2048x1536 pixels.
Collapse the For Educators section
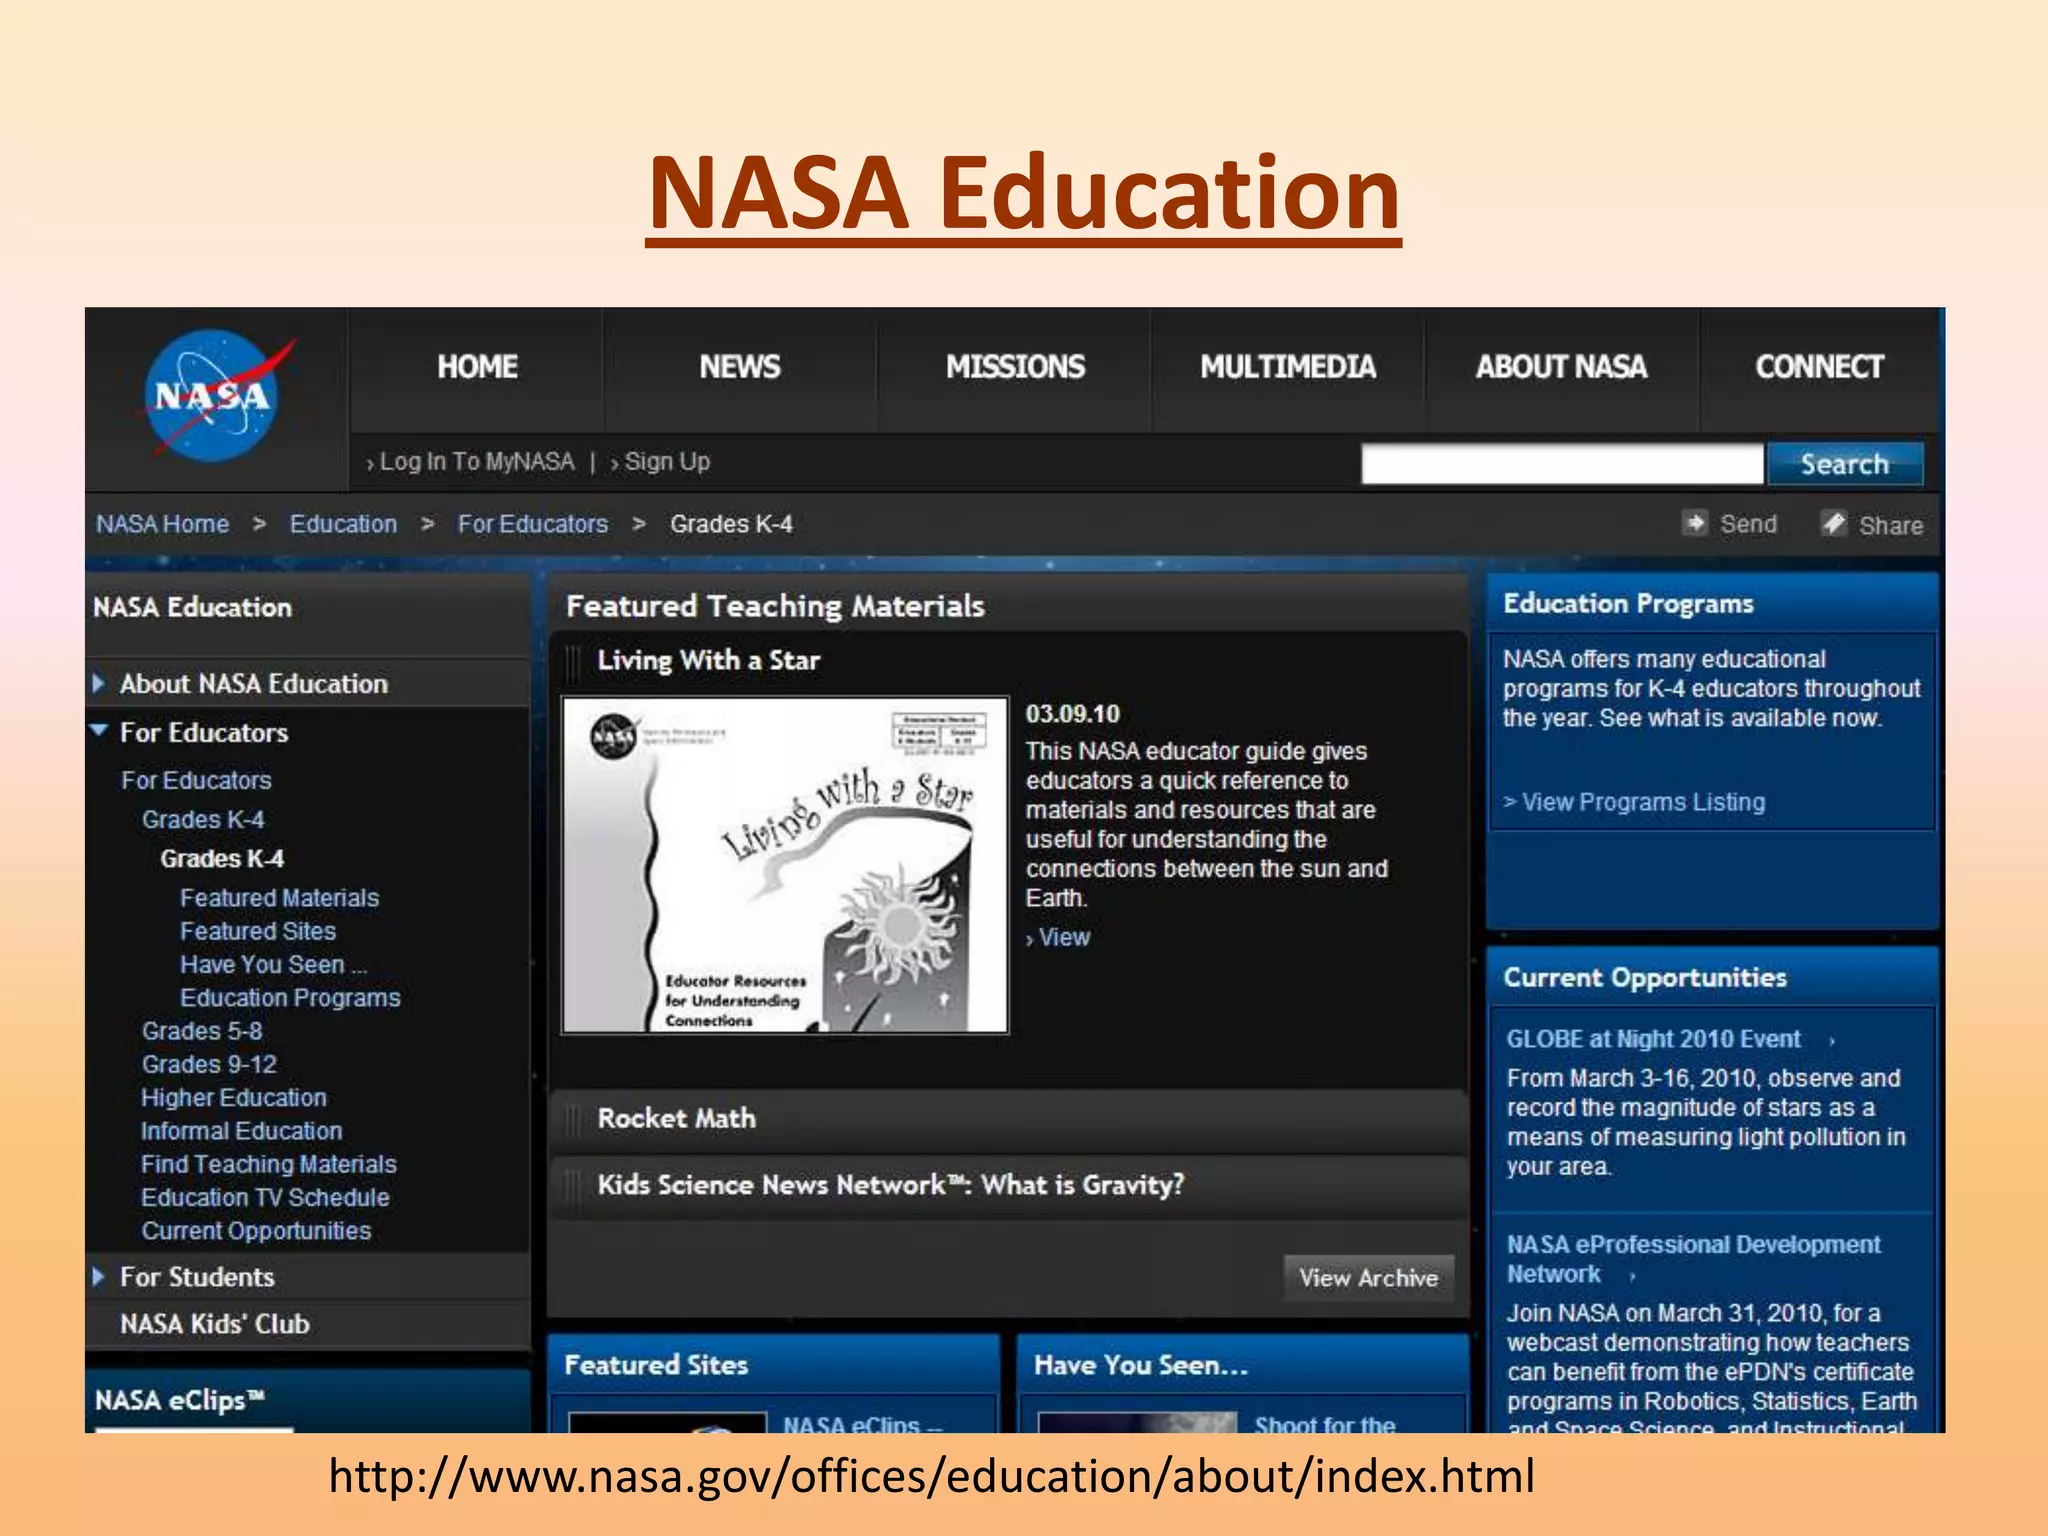[x=99, y=731]
